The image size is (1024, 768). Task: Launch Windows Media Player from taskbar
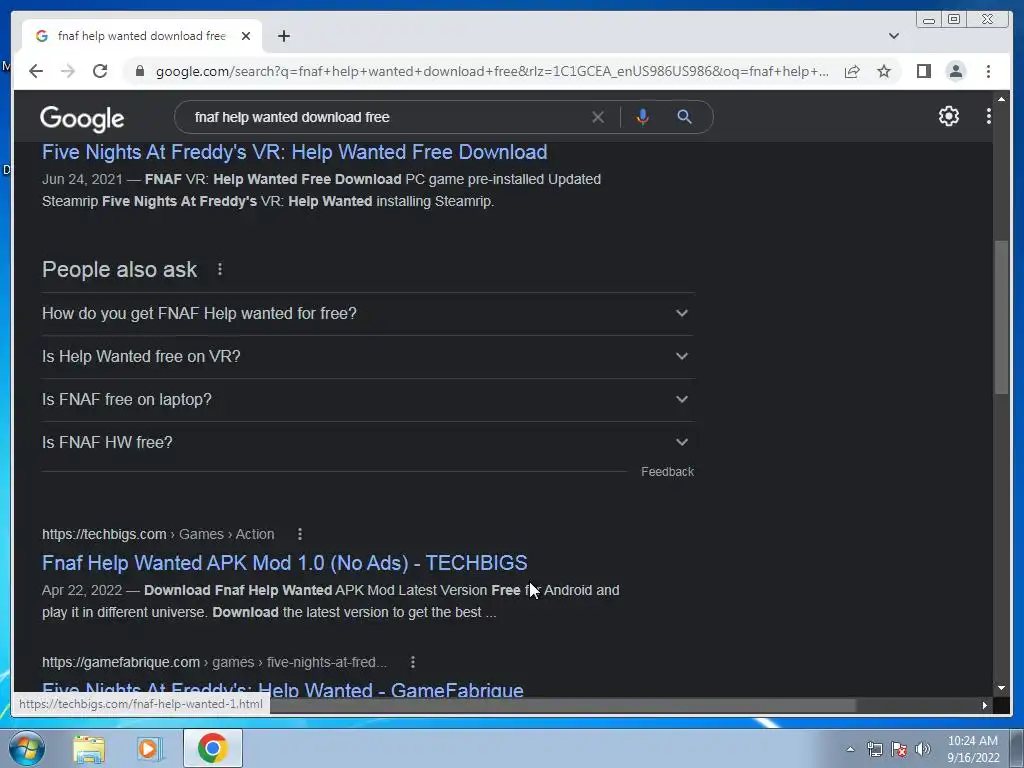coord(149,748)
